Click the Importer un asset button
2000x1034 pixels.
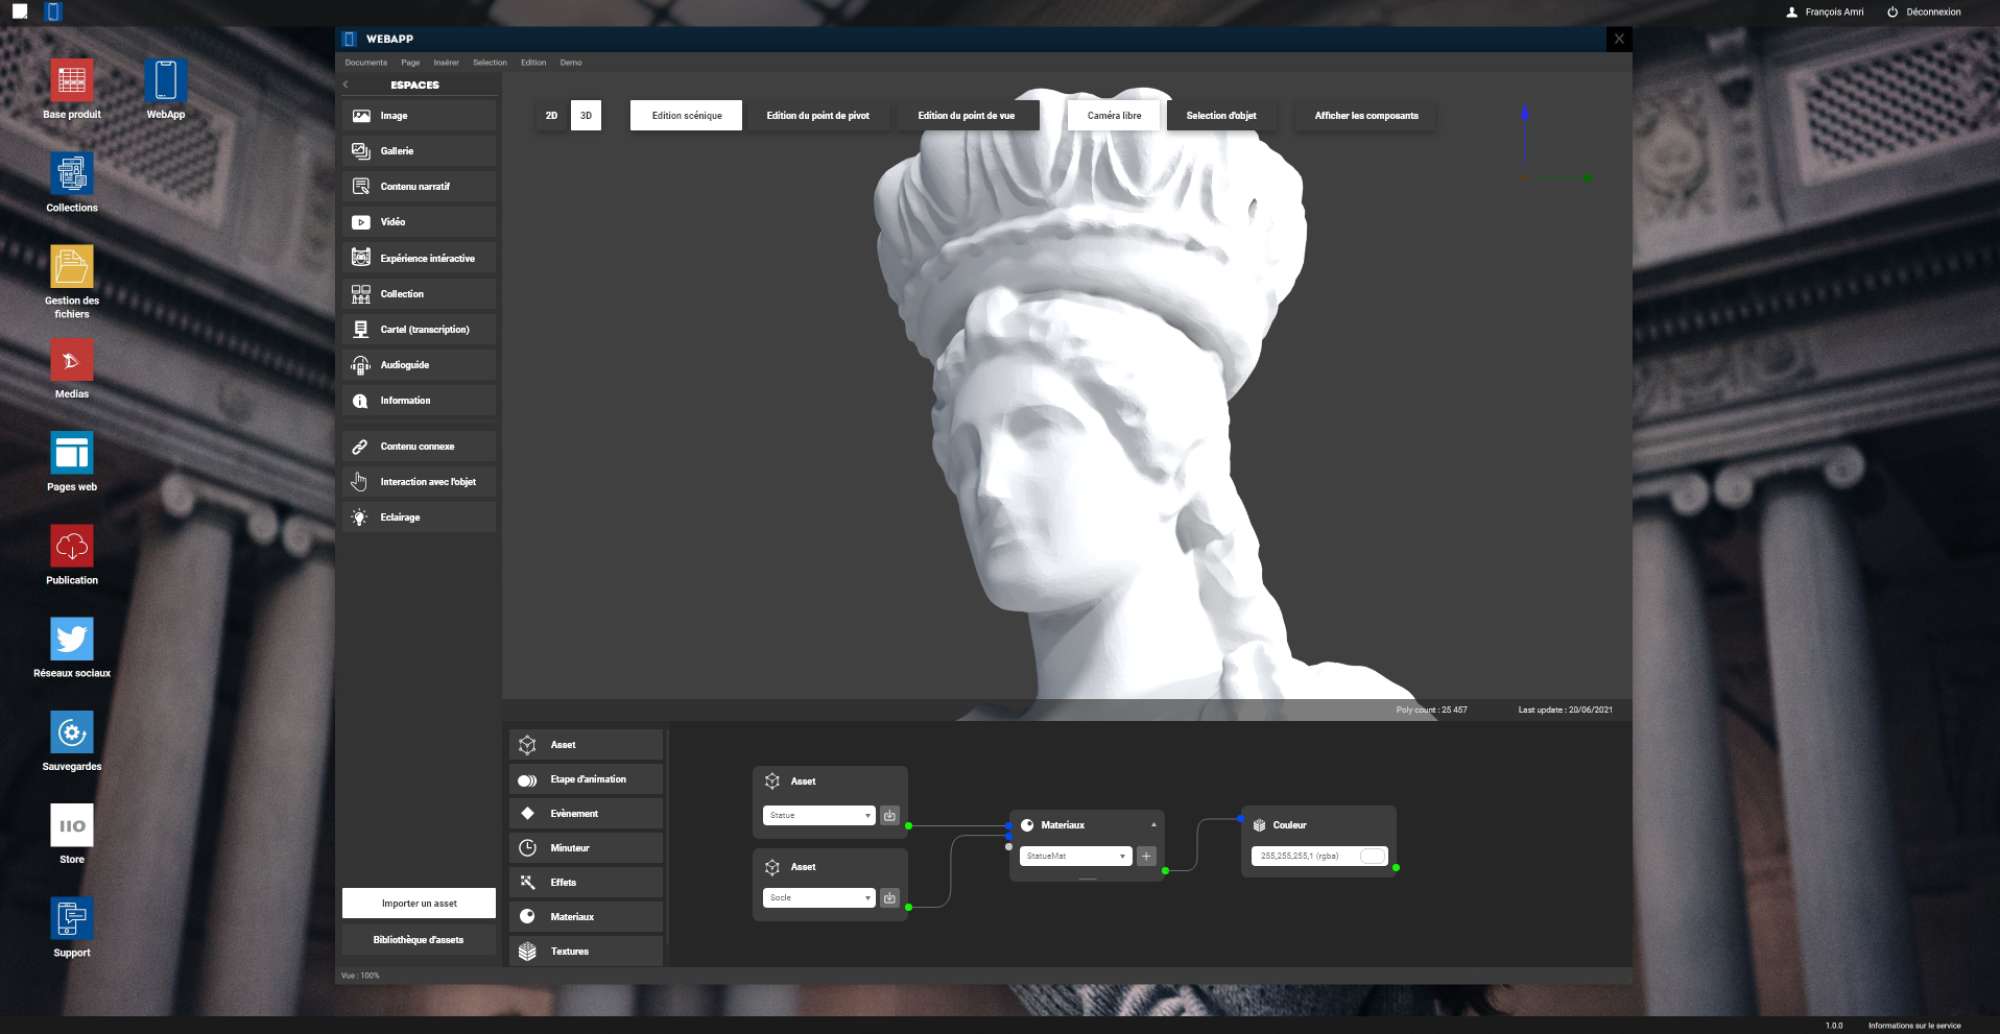coord(419,903)
